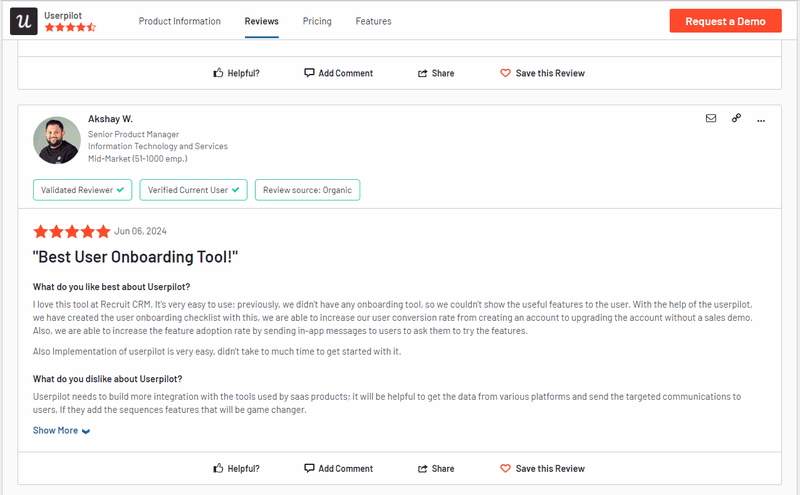Go to the Pricing tab
This screenshot has height=495, width=800.
coord(317,21)
